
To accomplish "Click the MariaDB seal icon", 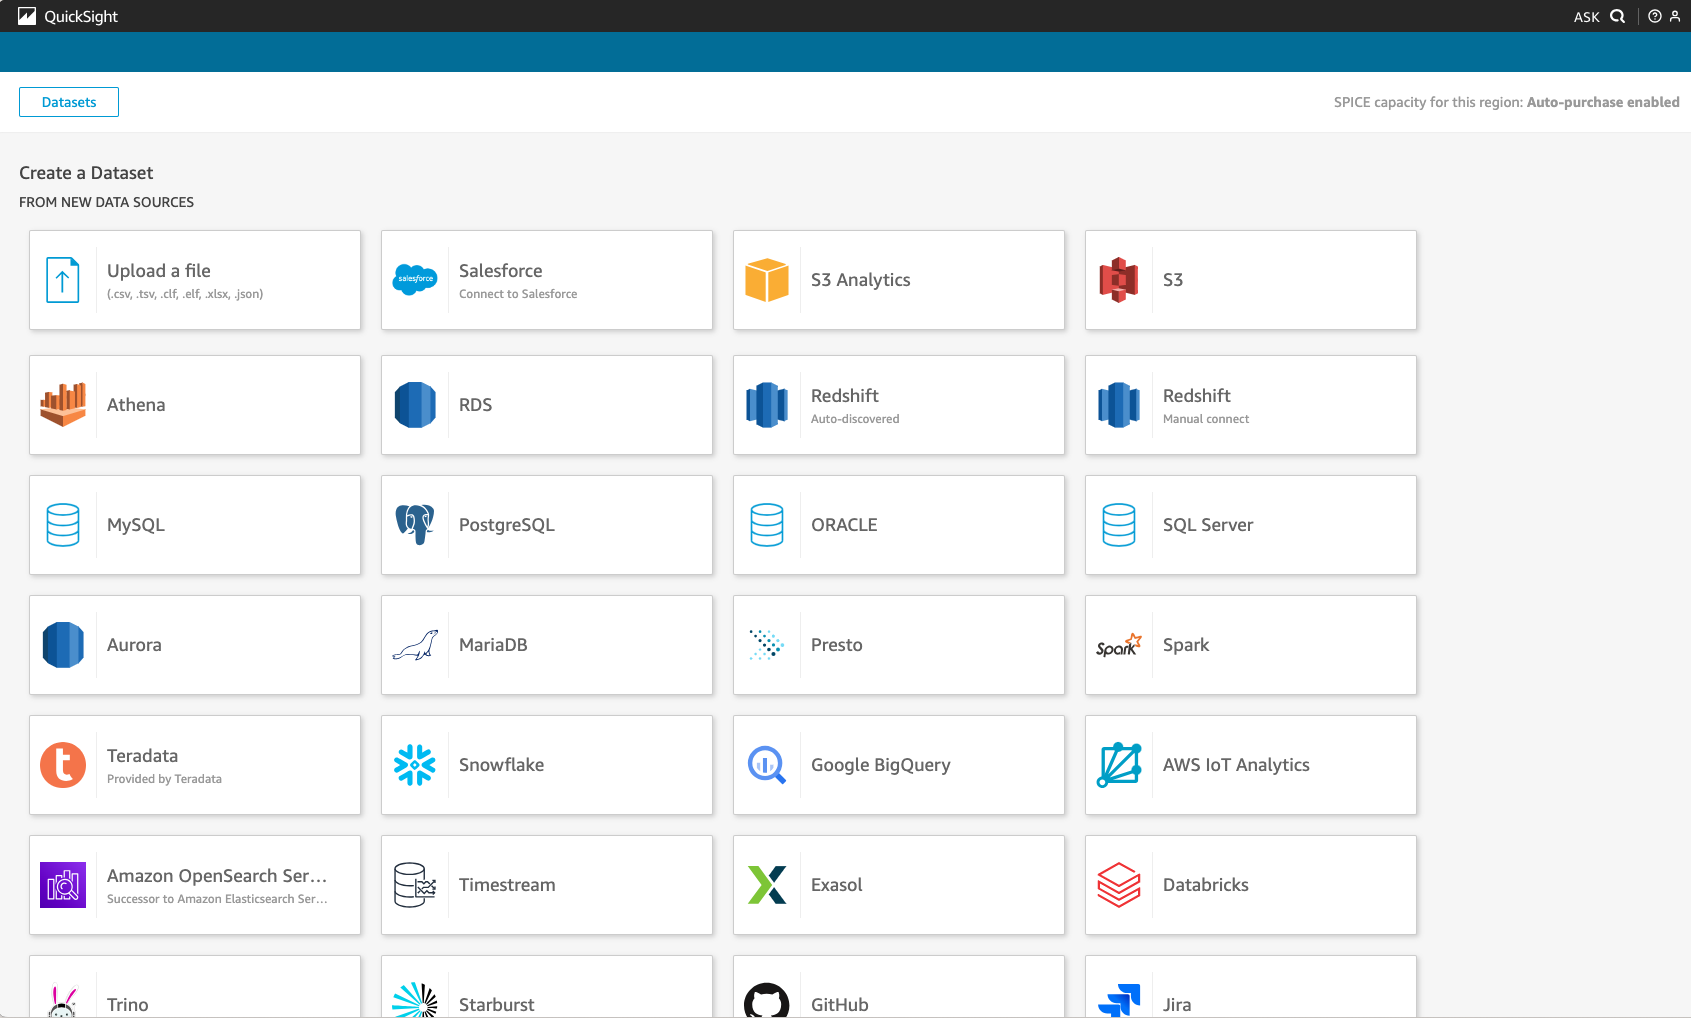I will click(415, 645).
